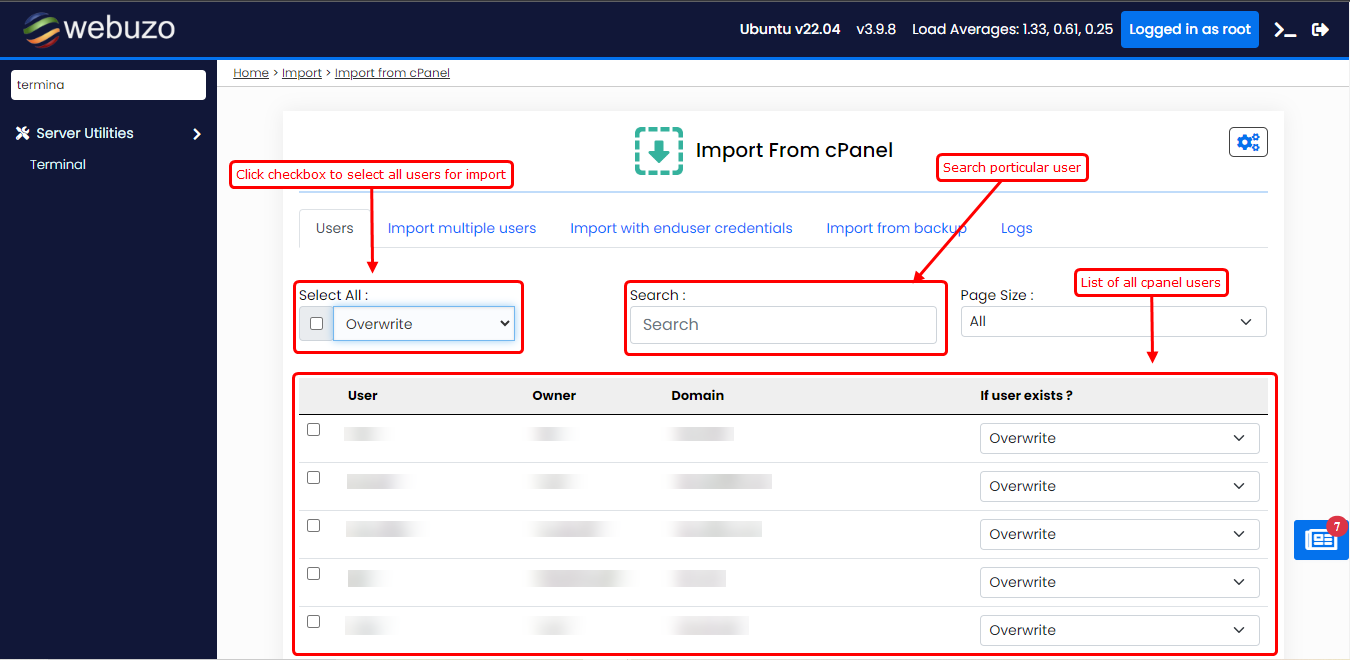Click the logout icon in header
This screenshot has width=1350, height=660.
tap(1320, 30)
